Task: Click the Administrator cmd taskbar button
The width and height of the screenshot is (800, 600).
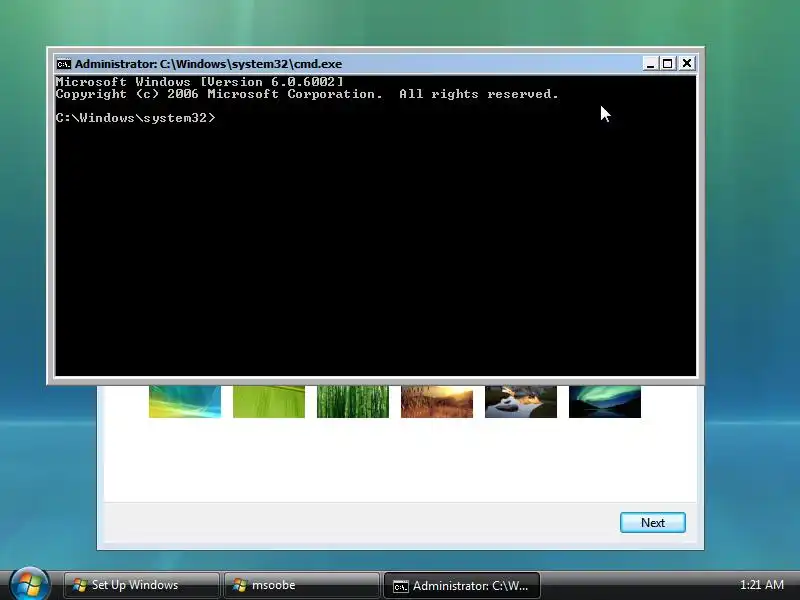Action: (462, 586)
